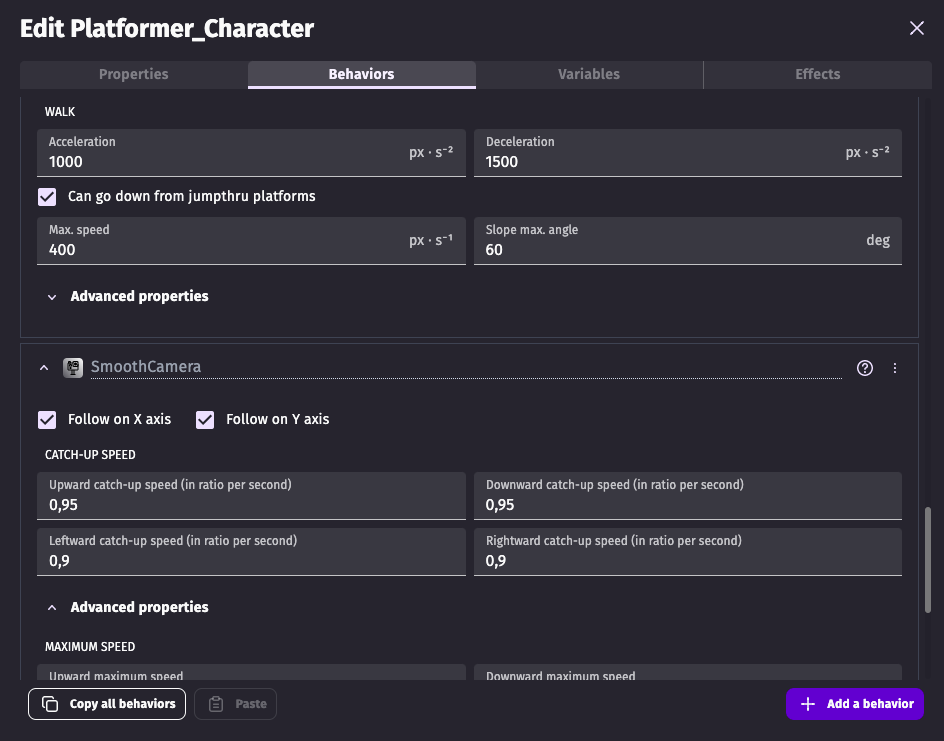Switch to the Properties tab
Viewport: 944px width, 741px height.
click(134, 75)
